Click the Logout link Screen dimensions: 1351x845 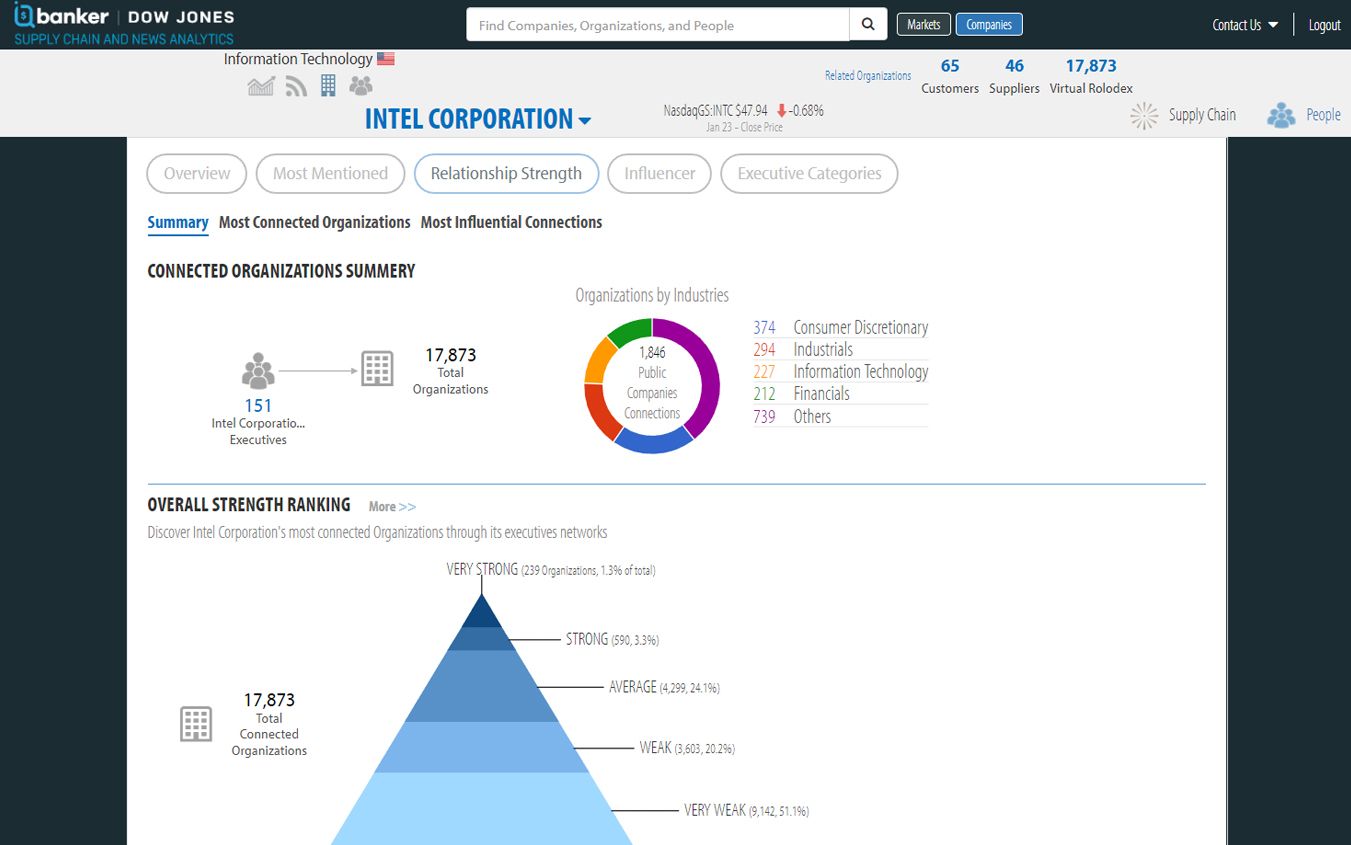(1324, 25)
